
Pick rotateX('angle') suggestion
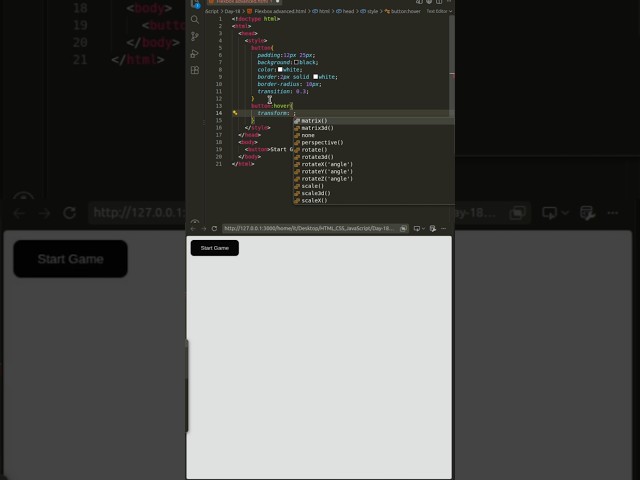click(374, 164)
